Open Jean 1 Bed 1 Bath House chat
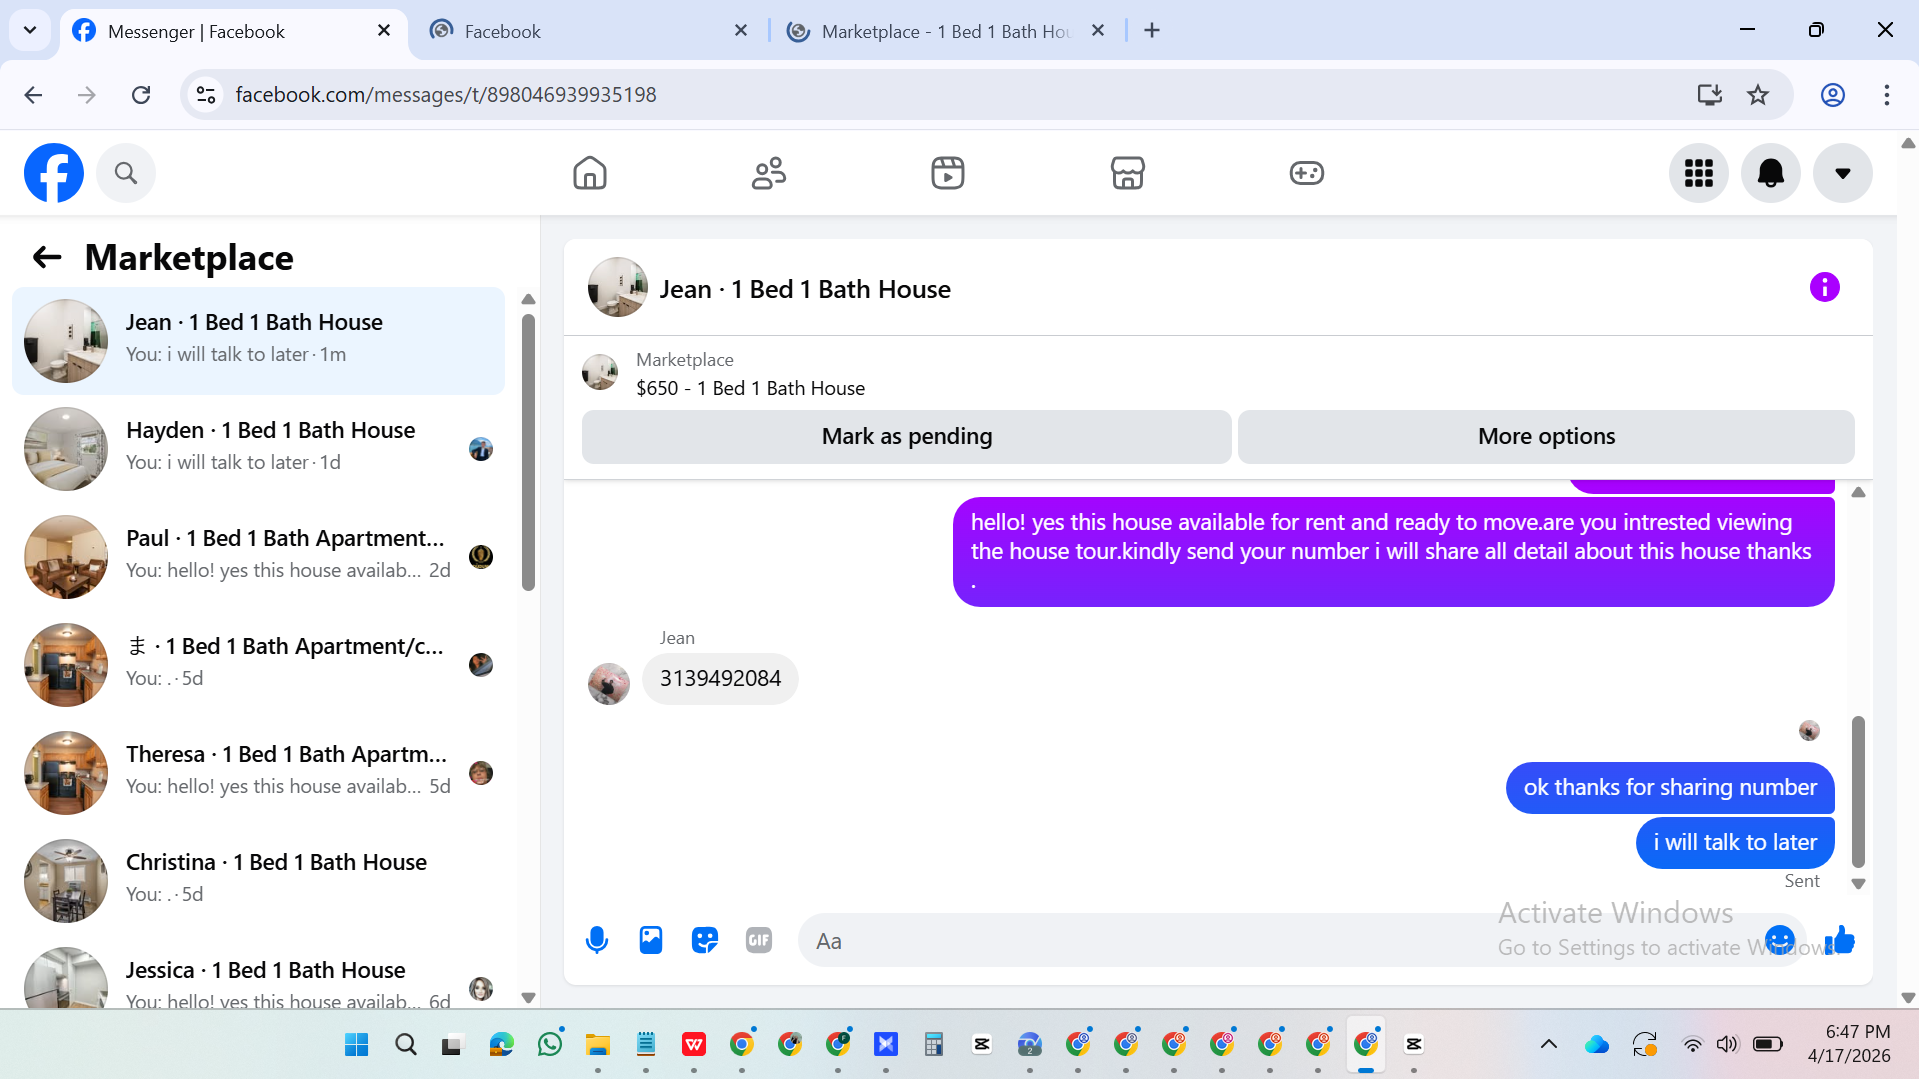 [x=258, y=341]
